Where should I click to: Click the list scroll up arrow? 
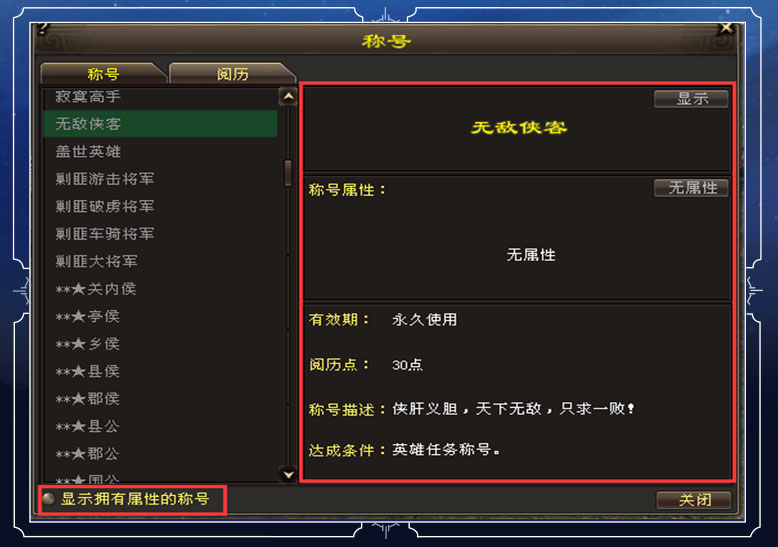coord(288,96)
